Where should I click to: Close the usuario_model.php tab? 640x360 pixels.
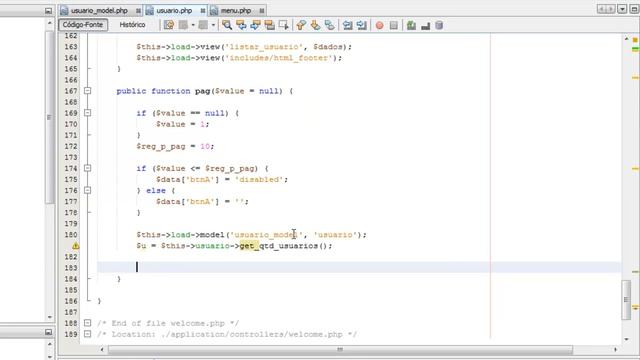pyautogui.click(x=138, y=11)
